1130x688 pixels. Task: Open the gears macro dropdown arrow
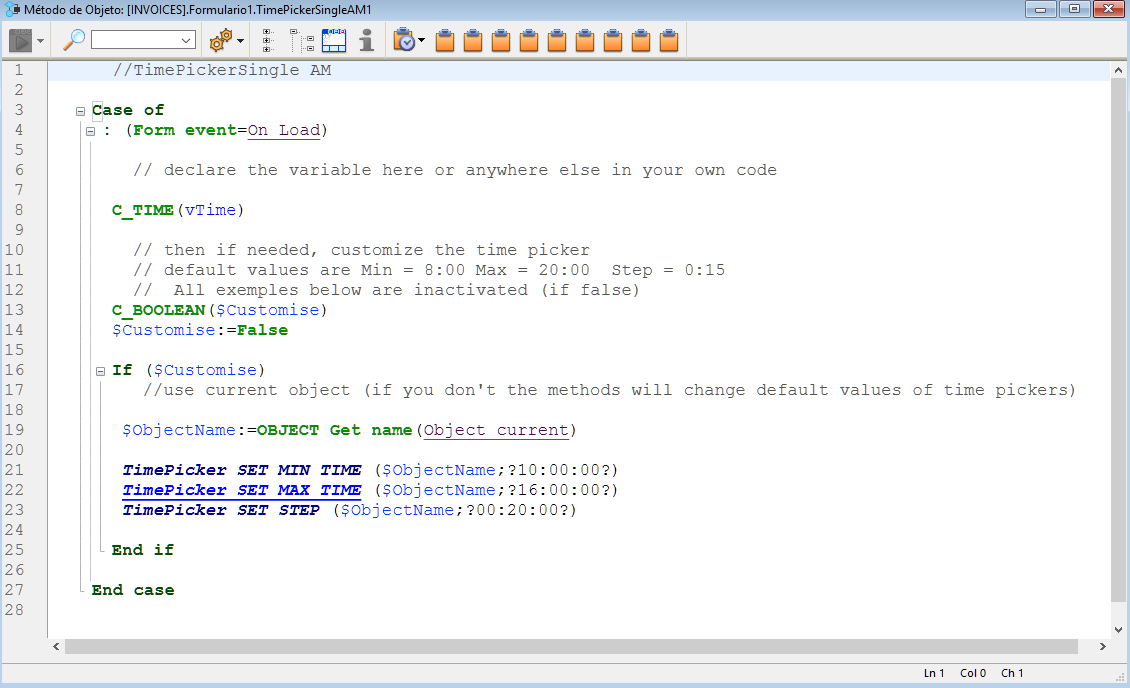[x=241, y=41]
